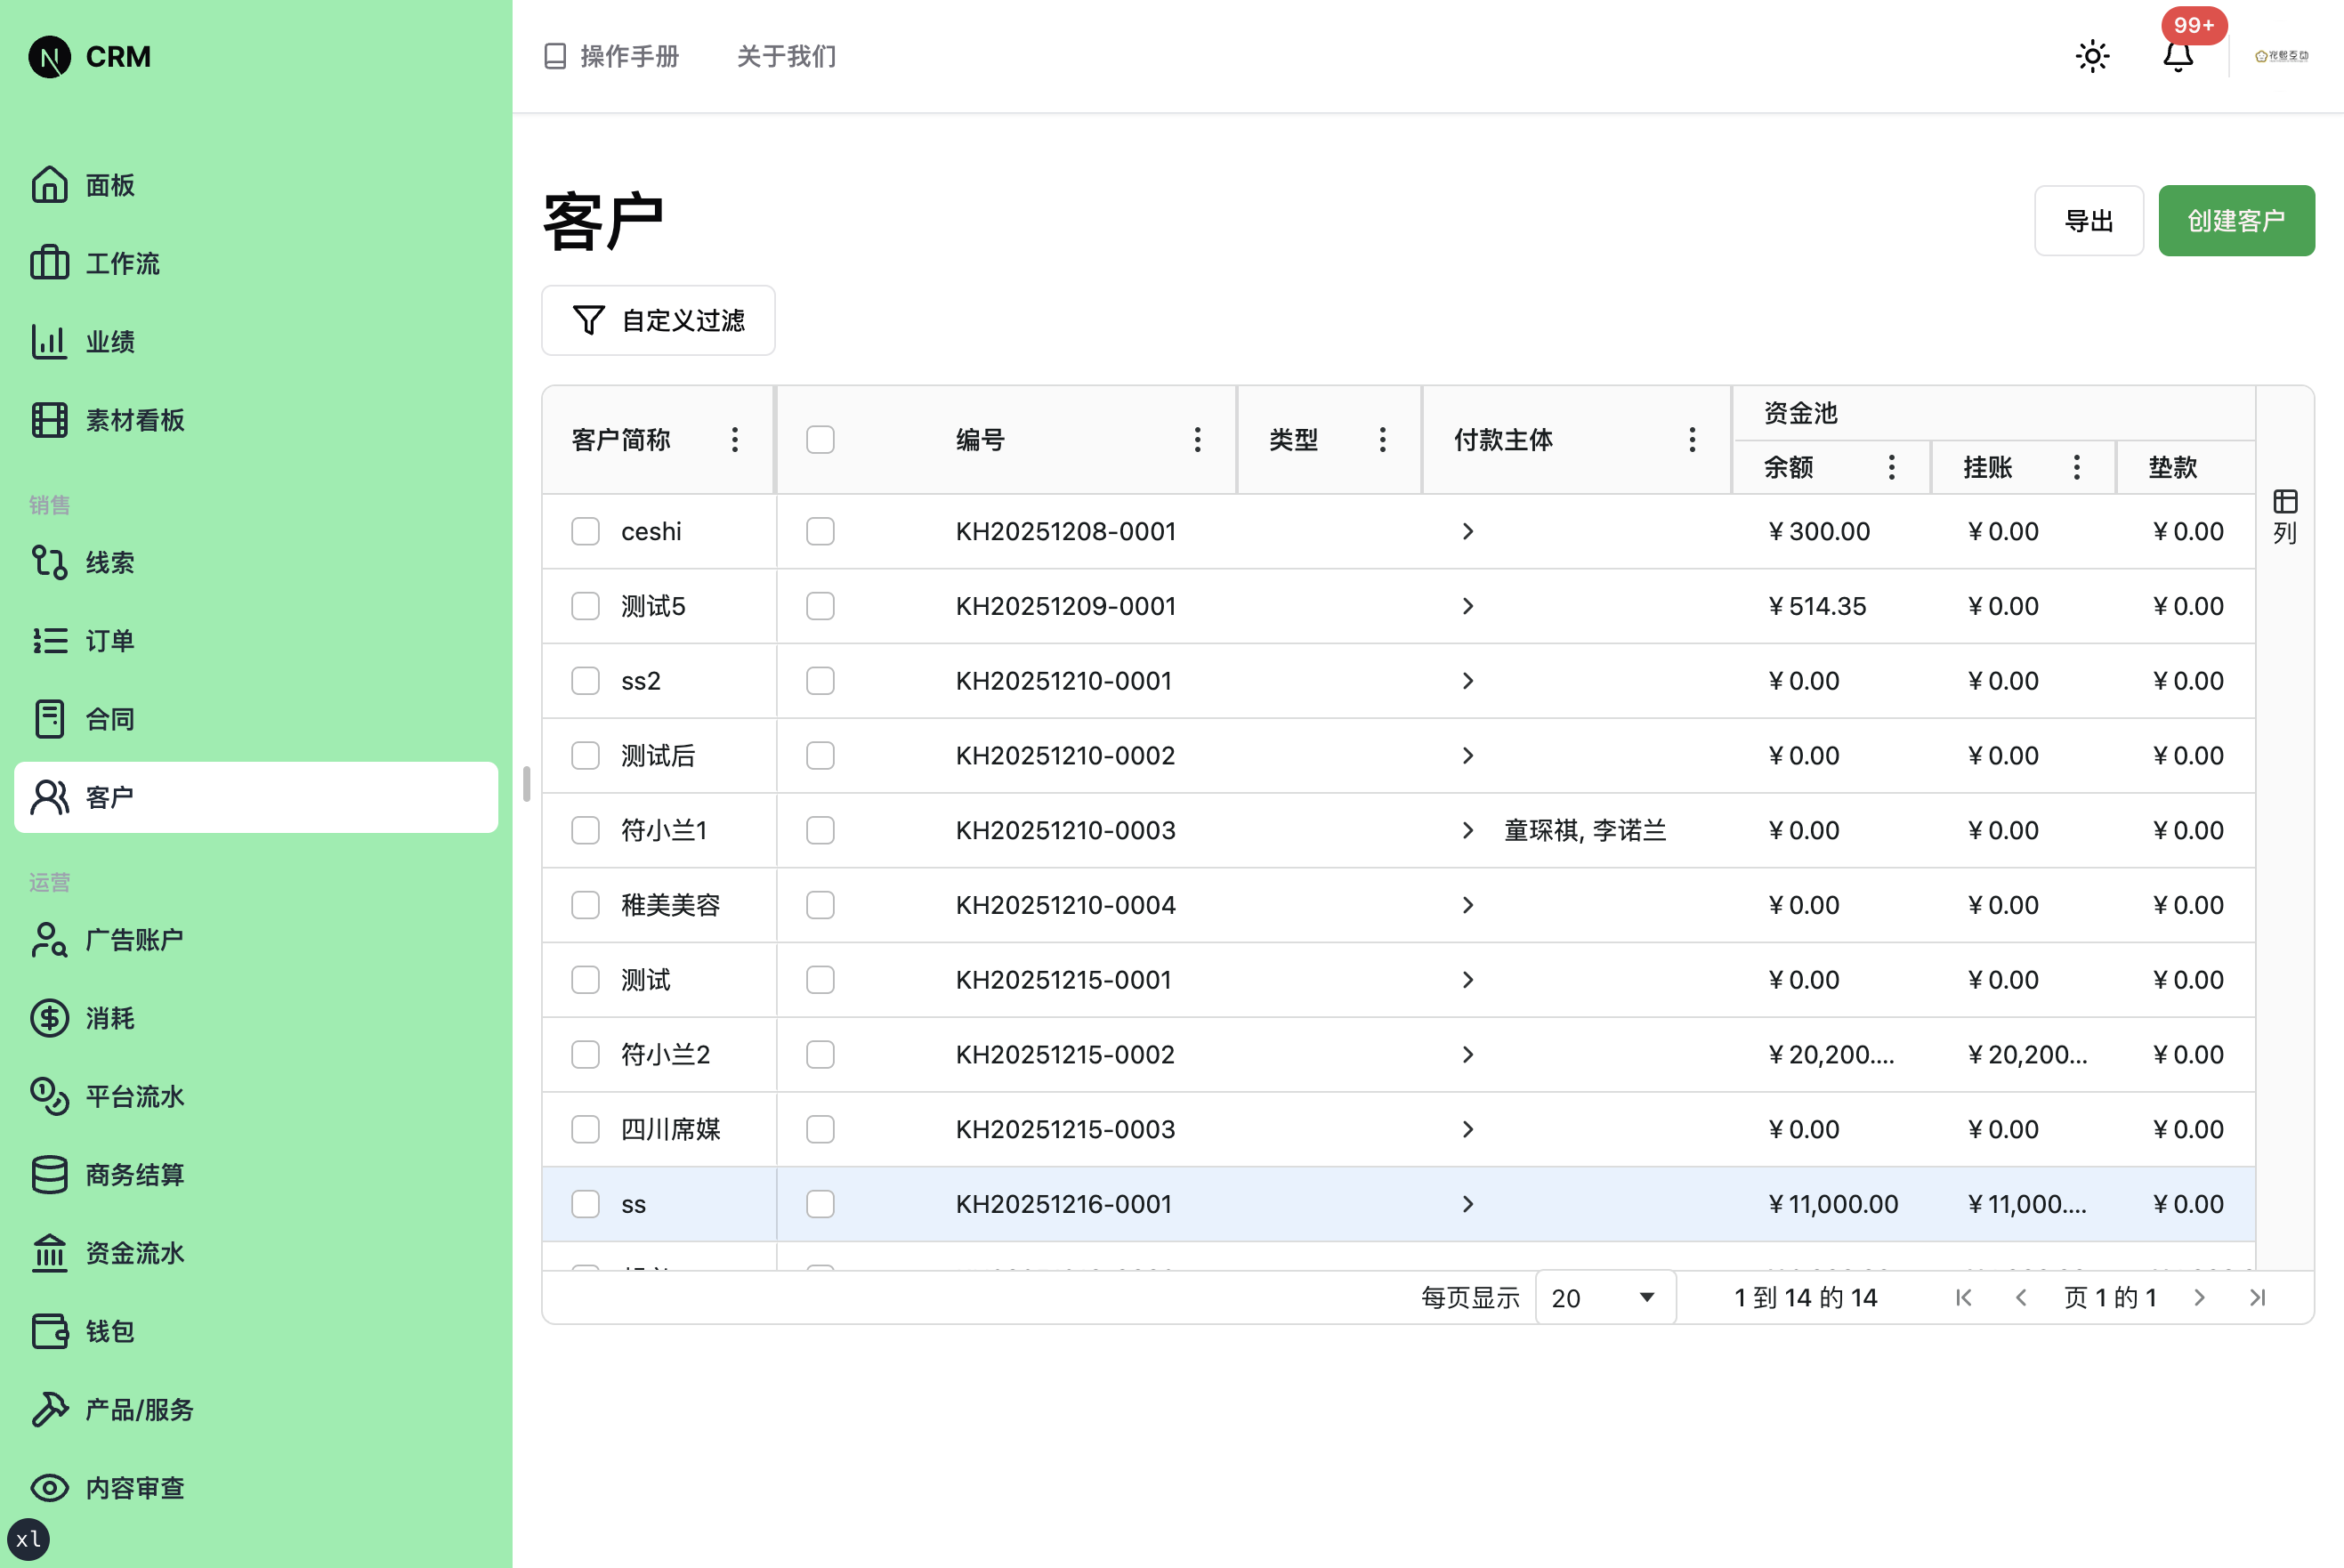Tick the checkbox on row 符小兰2
This screenshot has width=2344, height=1568.
point(585,1054)
